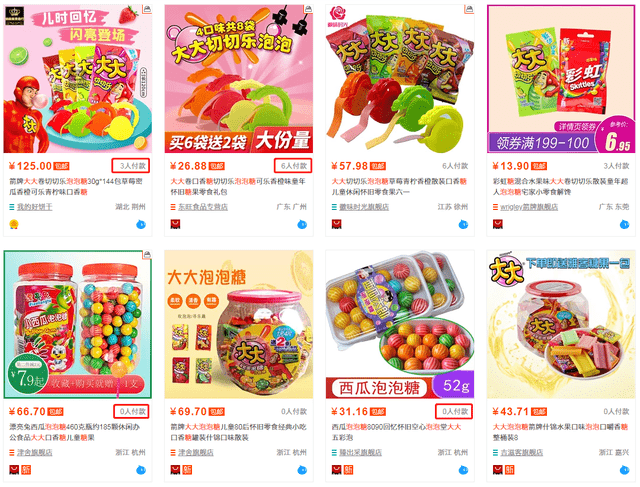
Task: Click the blue Wangwang chat icon for ¥125.00 item
Action: (140, 224)
